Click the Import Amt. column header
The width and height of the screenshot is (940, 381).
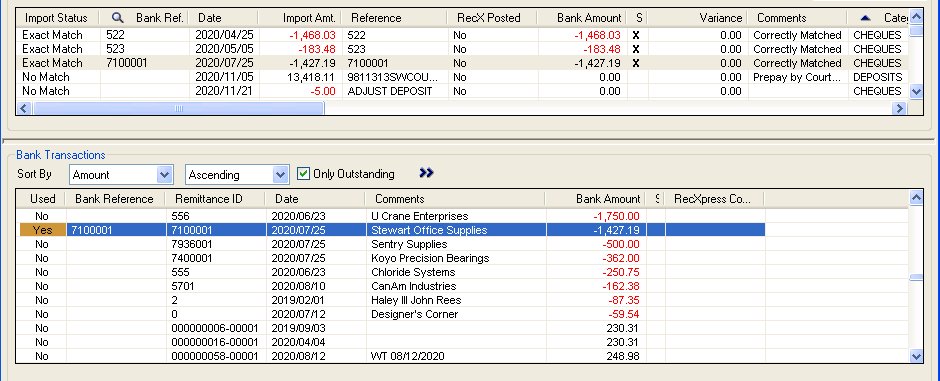pos(300,18)
